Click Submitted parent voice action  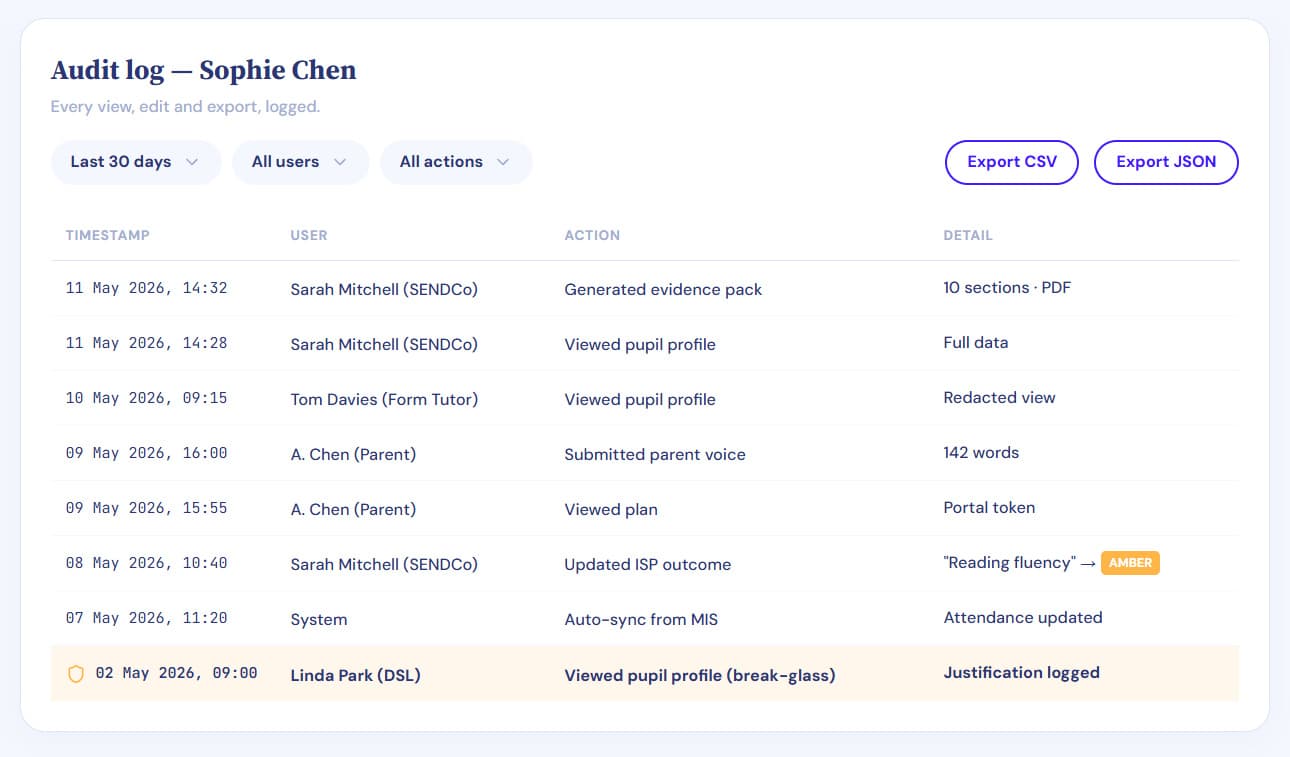[655, 454]
